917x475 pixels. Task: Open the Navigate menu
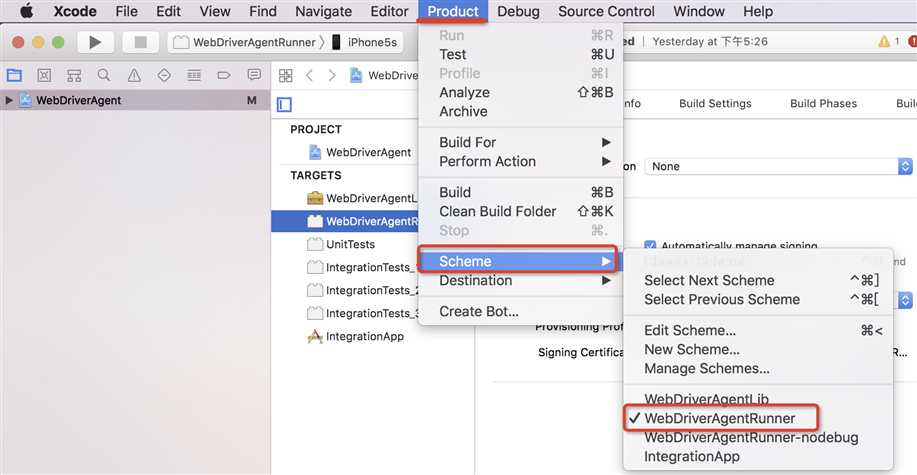coord(323,11)
